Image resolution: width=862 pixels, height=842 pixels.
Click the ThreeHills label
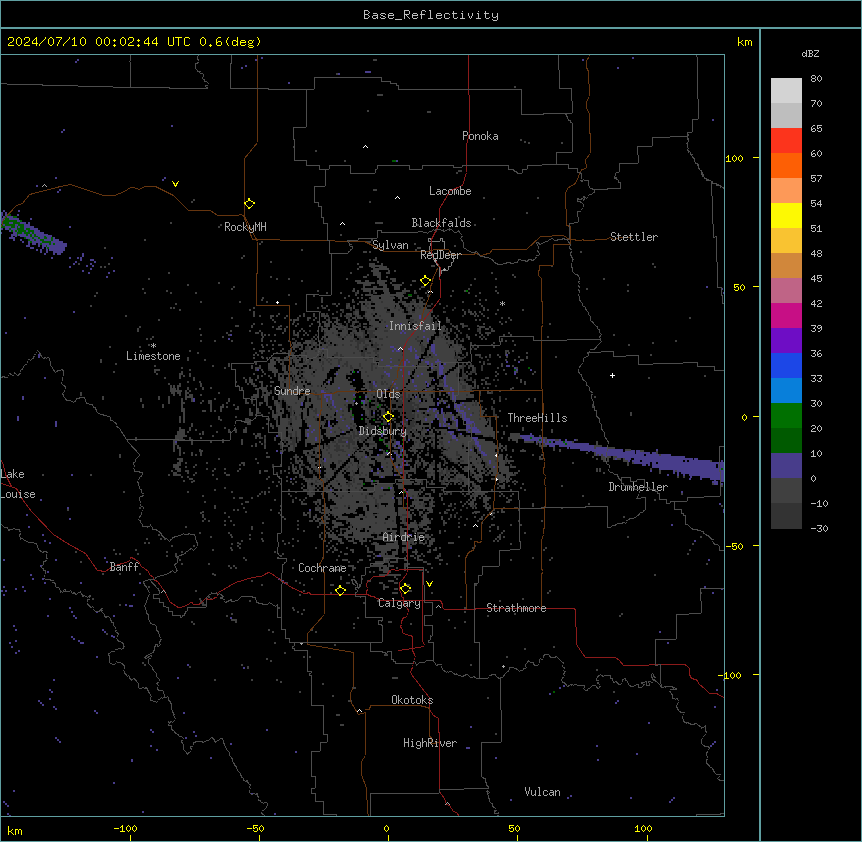tap(537, 418)
